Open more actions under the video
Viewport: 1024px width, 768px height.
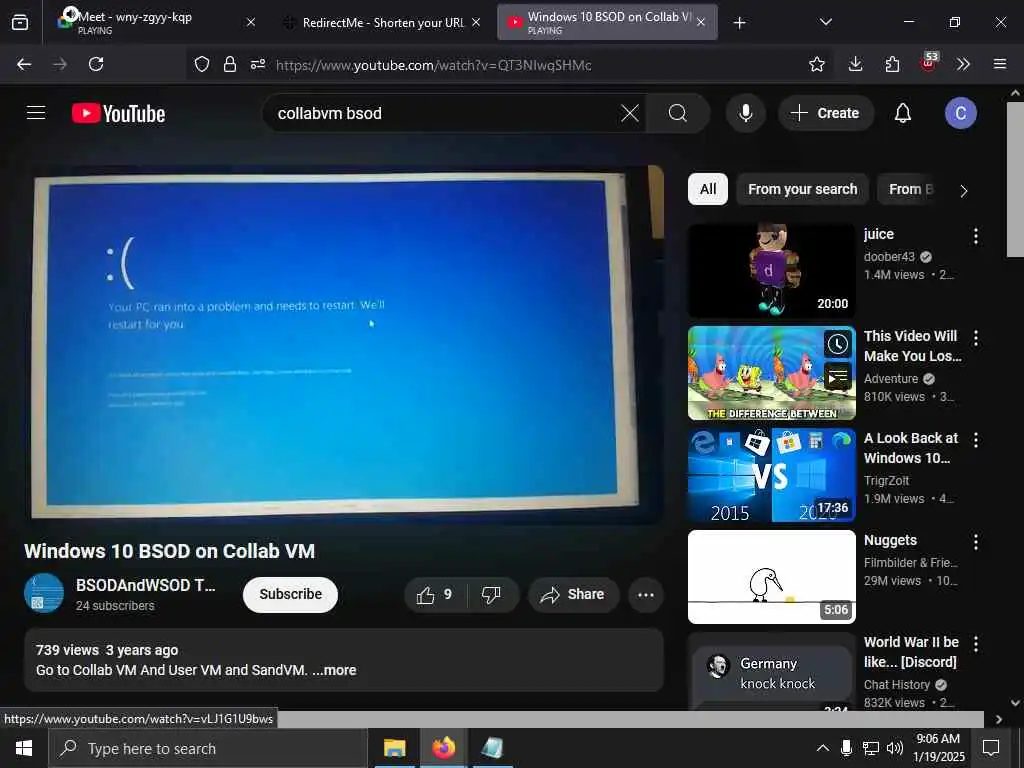pos(646,594)
